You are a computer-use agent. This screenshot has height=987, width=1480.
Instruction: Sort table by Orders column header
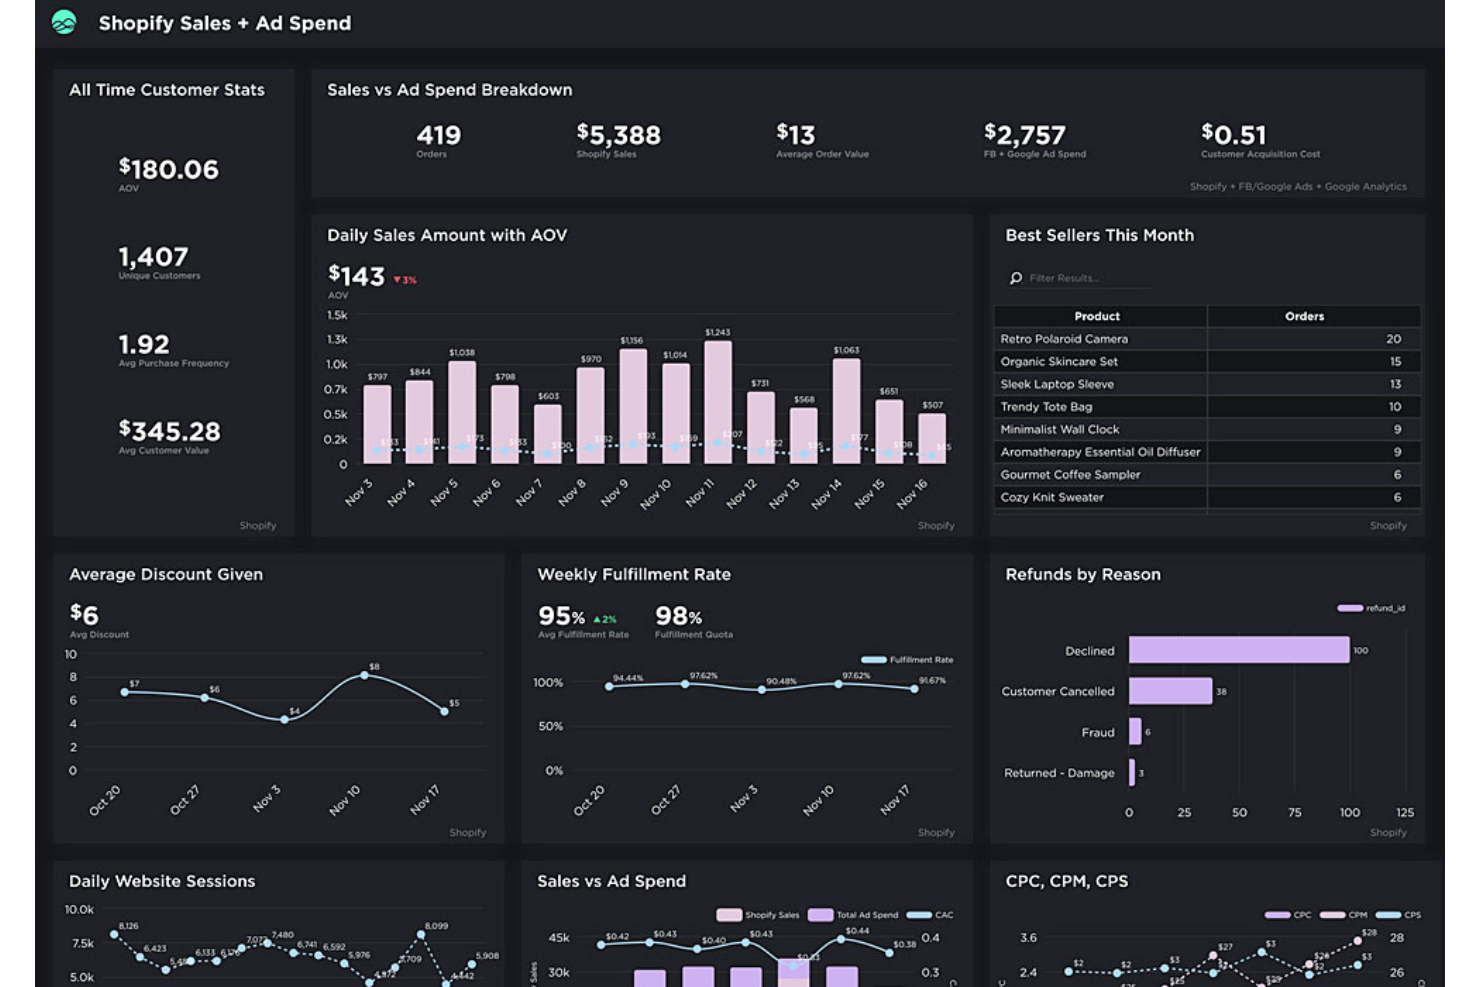click(1314, 316)
